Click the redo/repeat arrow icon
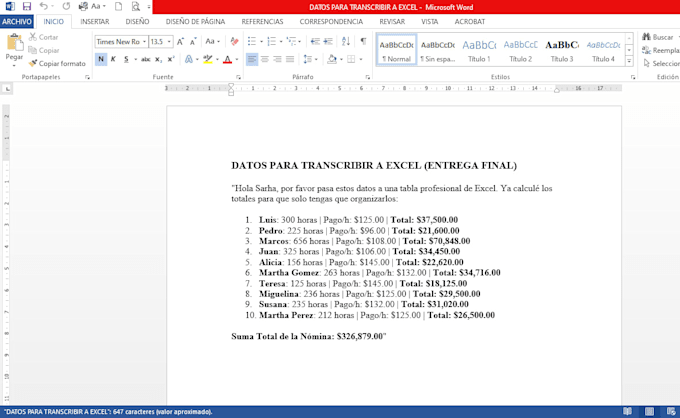 point(66,7)
